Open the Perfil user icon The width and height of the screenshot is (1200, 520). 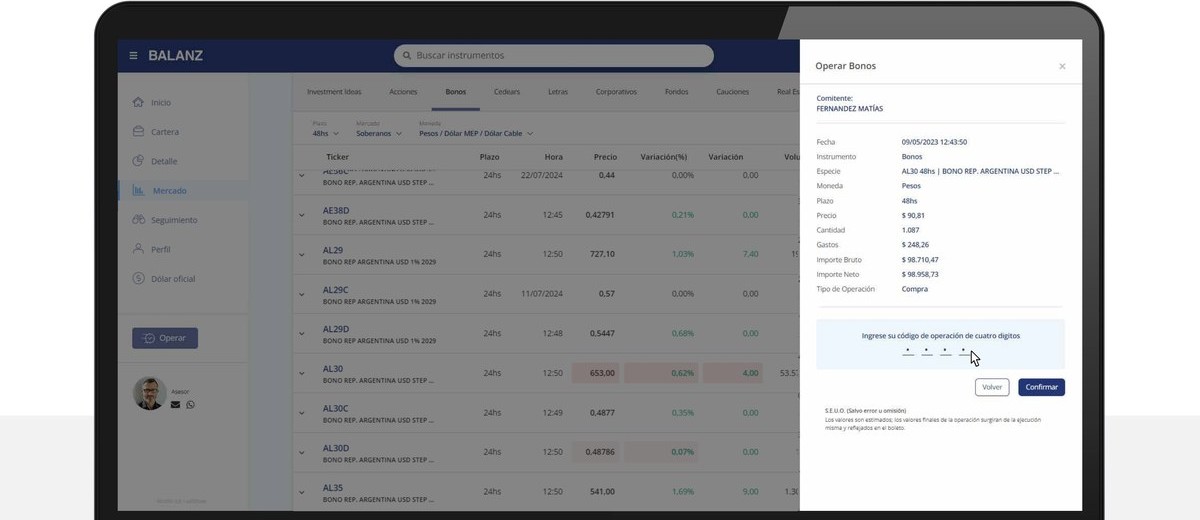pyautogui.click(x=139, y=249)
